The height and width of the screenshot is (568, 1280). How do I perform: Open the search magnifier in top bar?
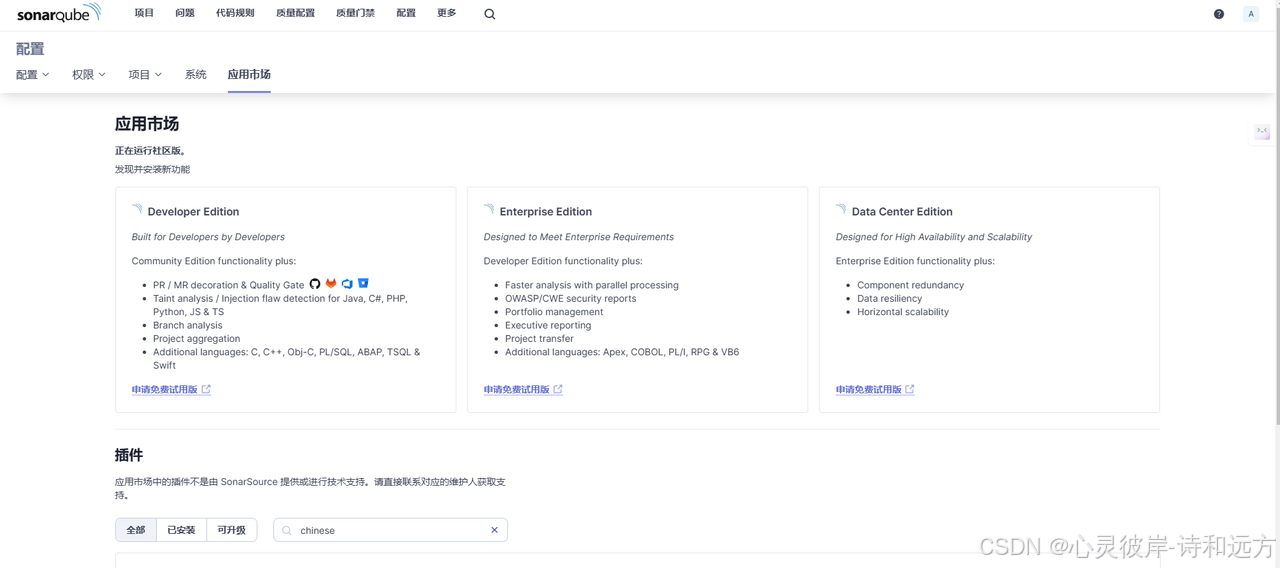(x=490, y=14)
